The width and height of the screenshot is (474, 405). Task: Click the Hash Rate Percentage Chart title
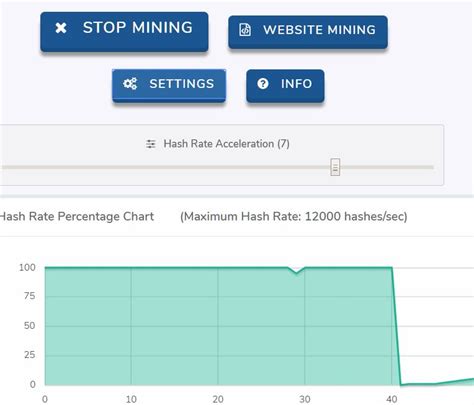(x=77, y=216)
